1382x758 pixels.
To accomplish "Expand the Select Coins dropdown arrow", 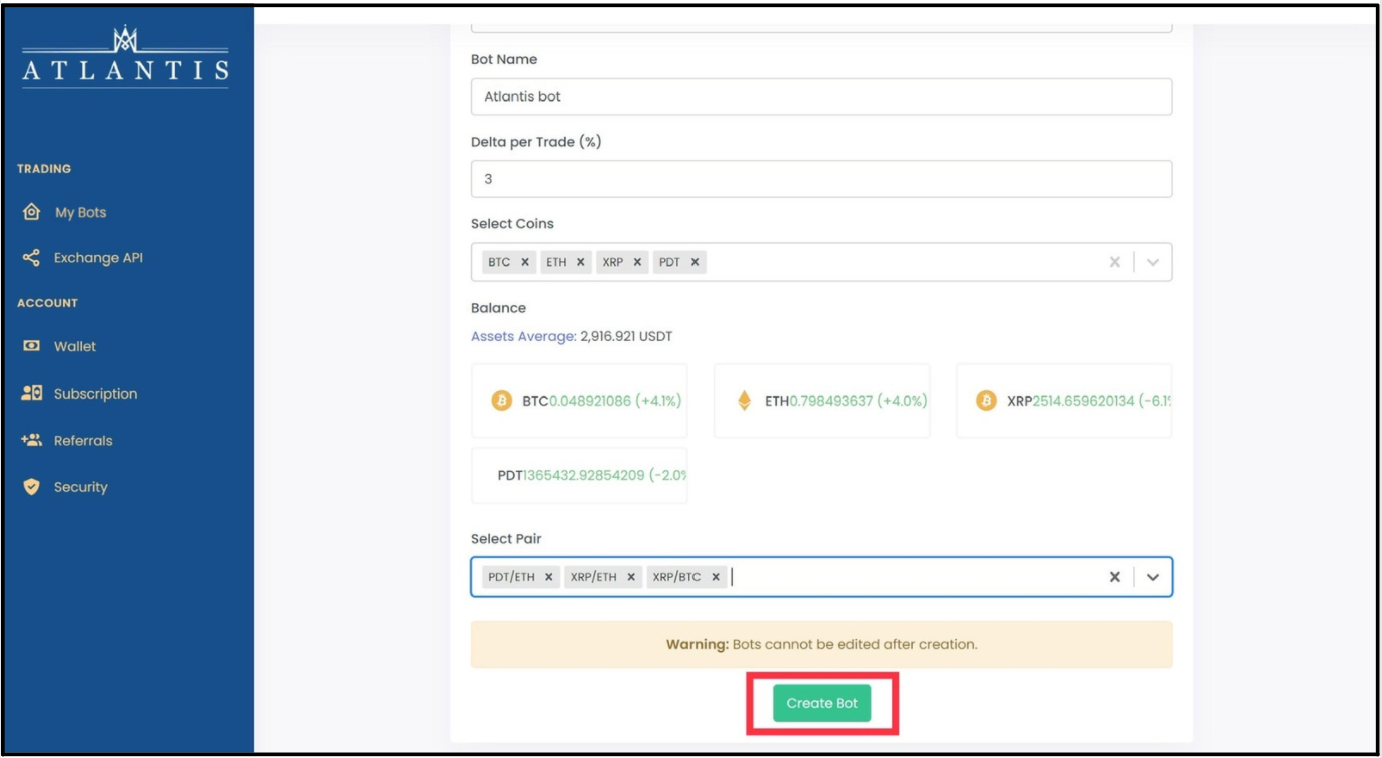I will click(x=1153, y=262).
